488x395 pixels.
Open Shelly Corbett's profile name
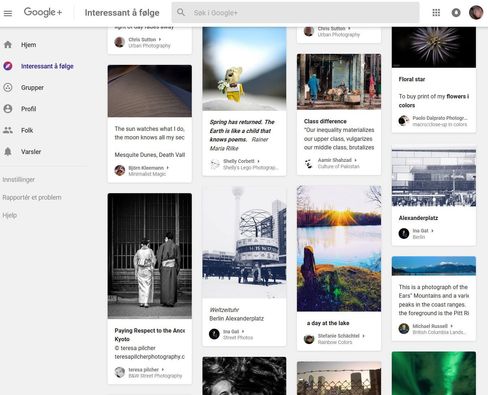pyautogui.click(x=239, y=161)
